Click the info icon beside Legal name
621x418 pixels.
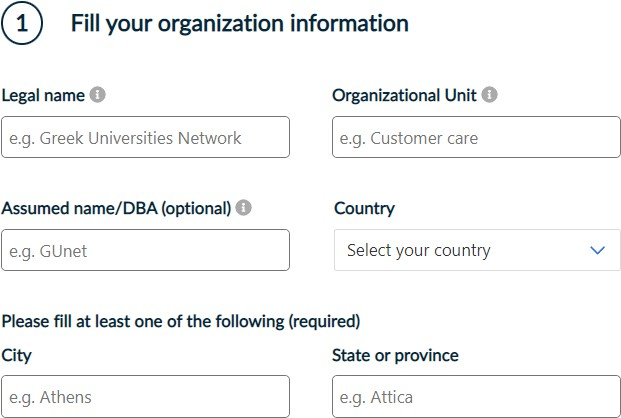97,95
